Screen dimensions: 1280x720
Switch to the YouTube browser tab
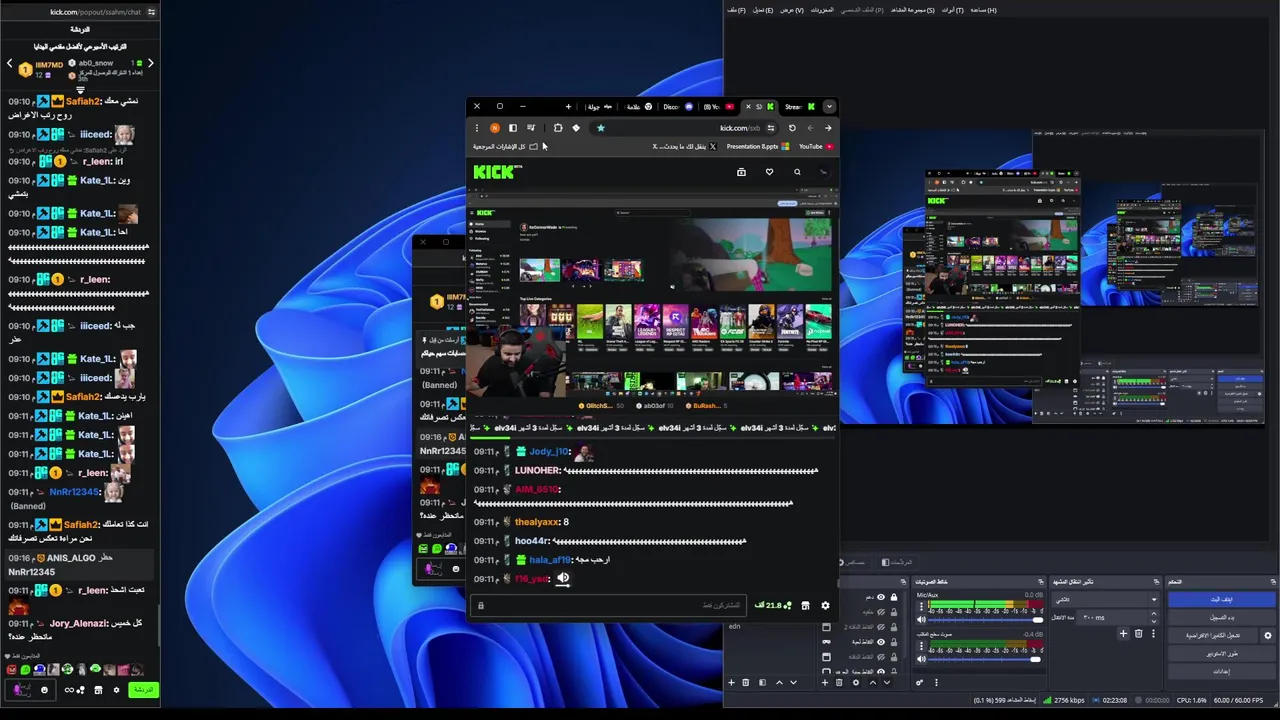click(719, 107)
